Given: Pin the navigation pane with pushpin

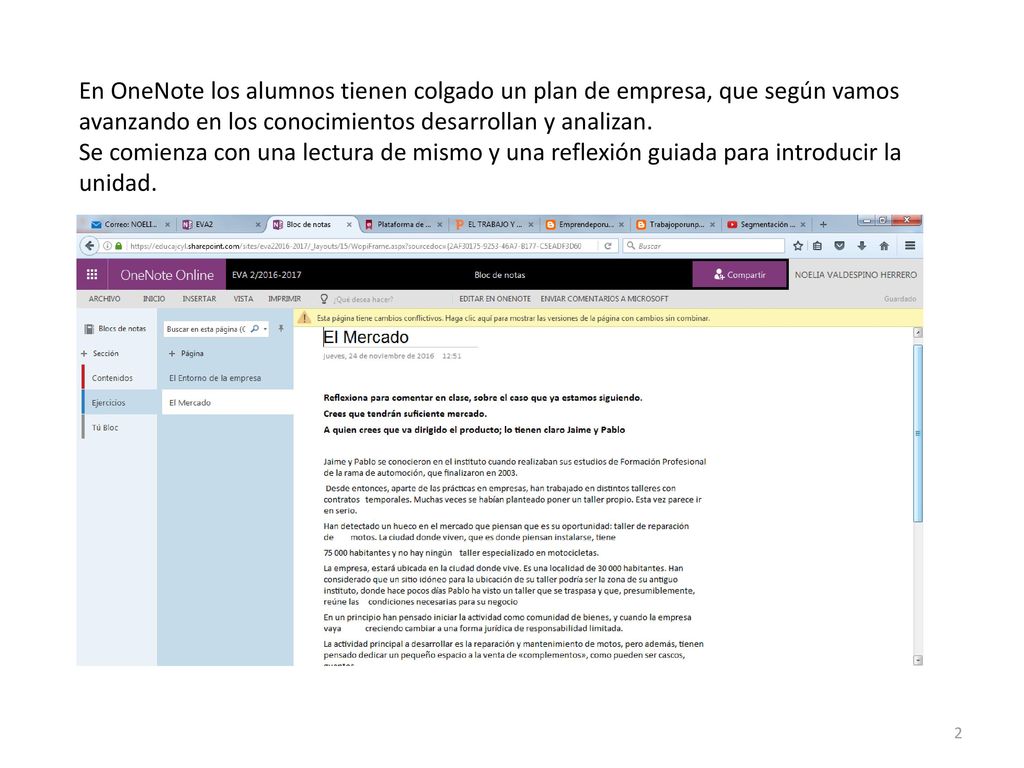Looking at the screenshot, I should click(281, 328).
